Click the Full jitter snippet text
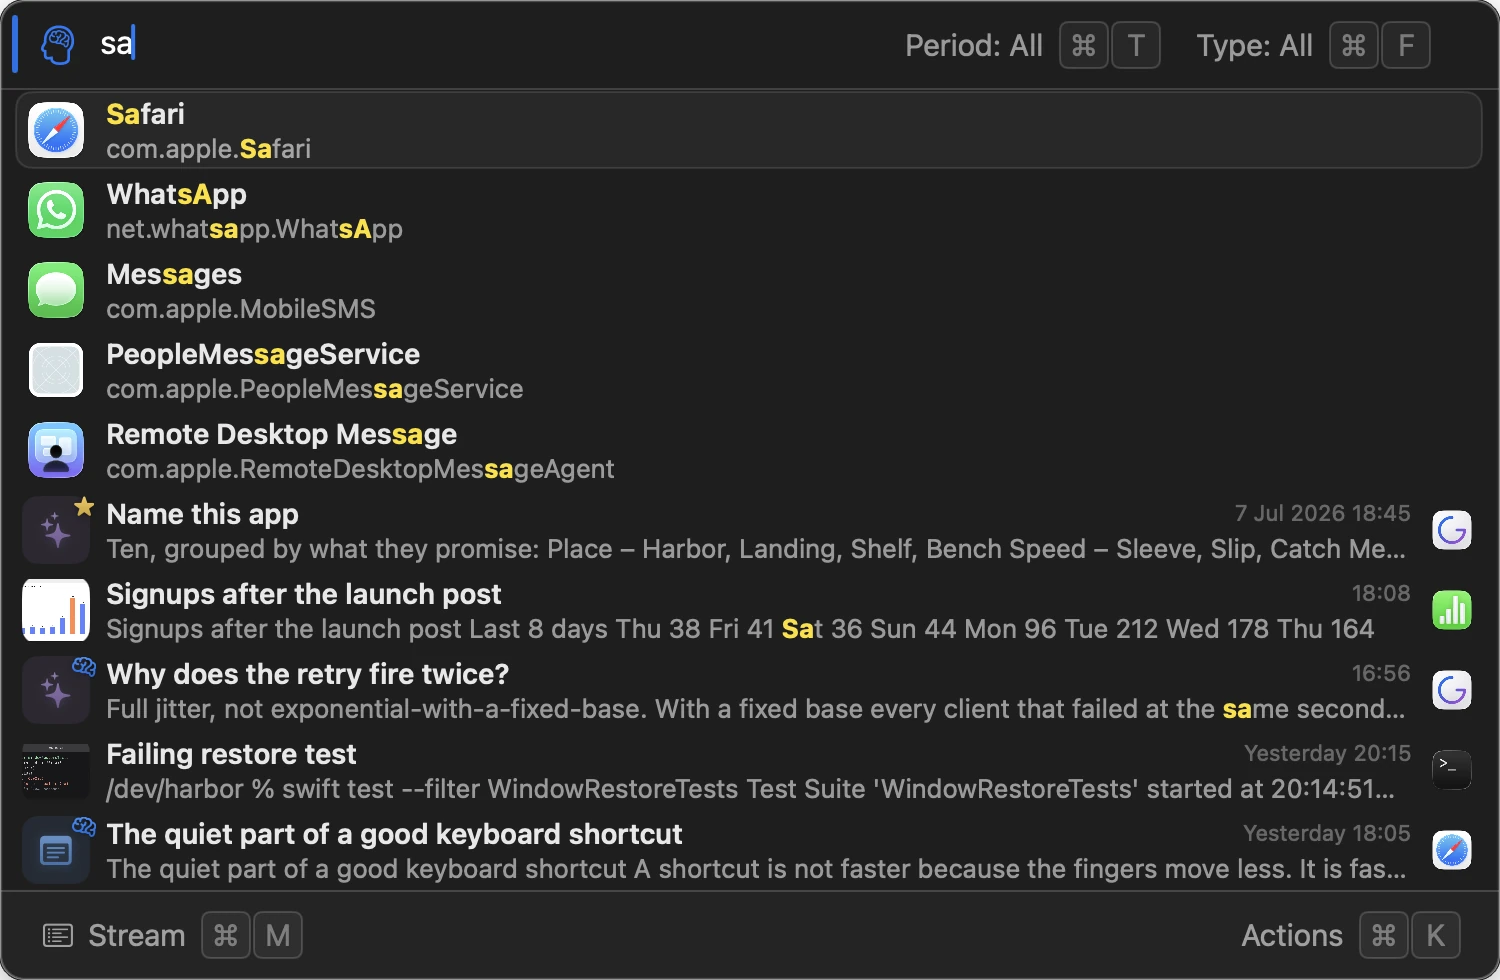 pyautogui.click(x=756, y=709)
